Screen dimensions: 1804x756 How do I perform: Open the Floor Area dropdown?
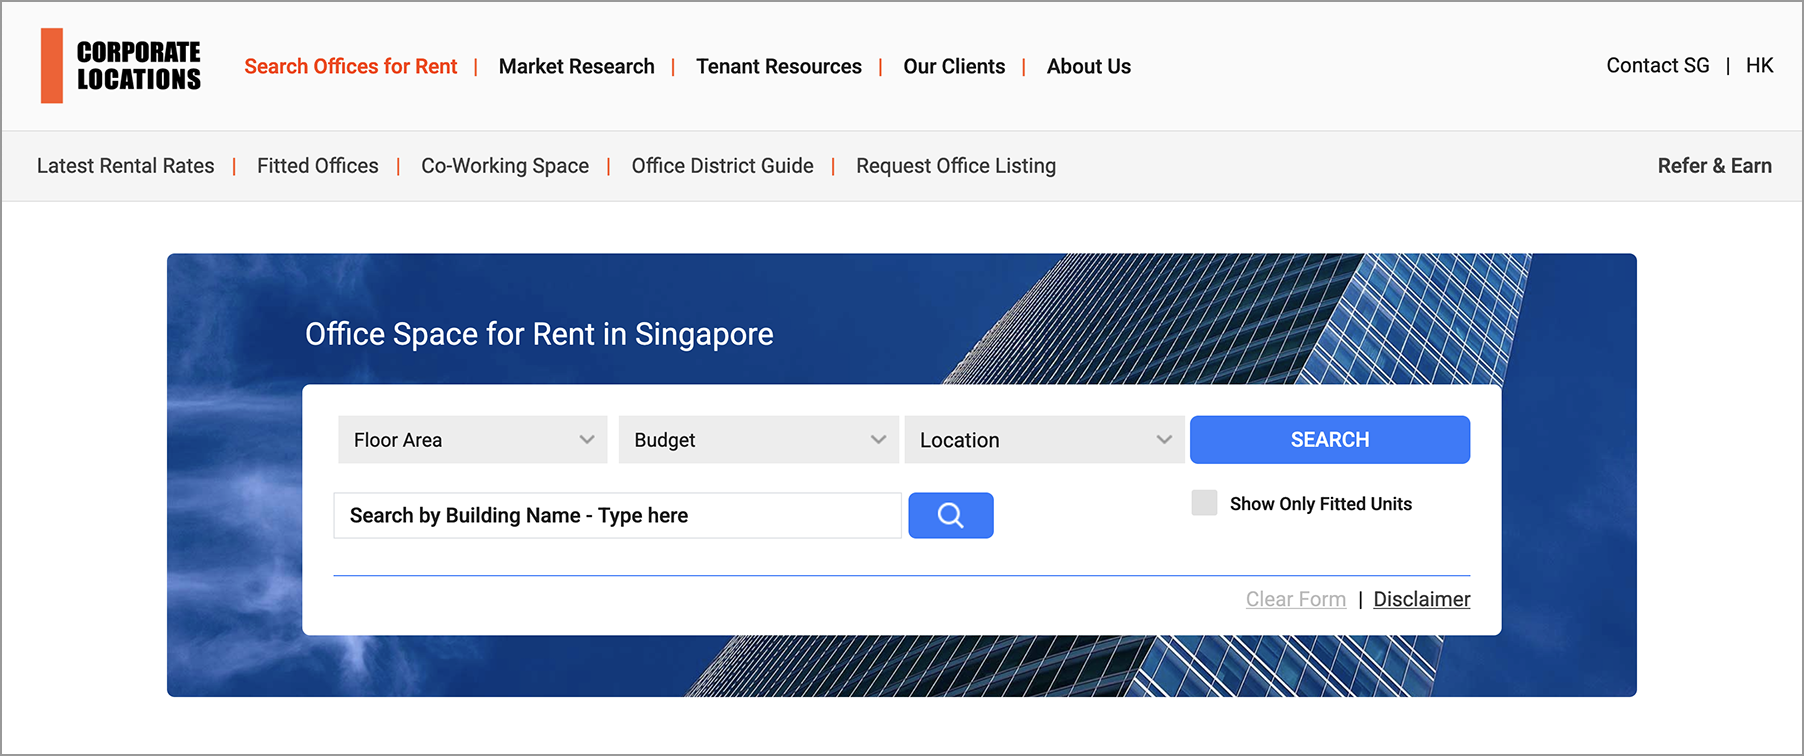[x=472, y=440]
